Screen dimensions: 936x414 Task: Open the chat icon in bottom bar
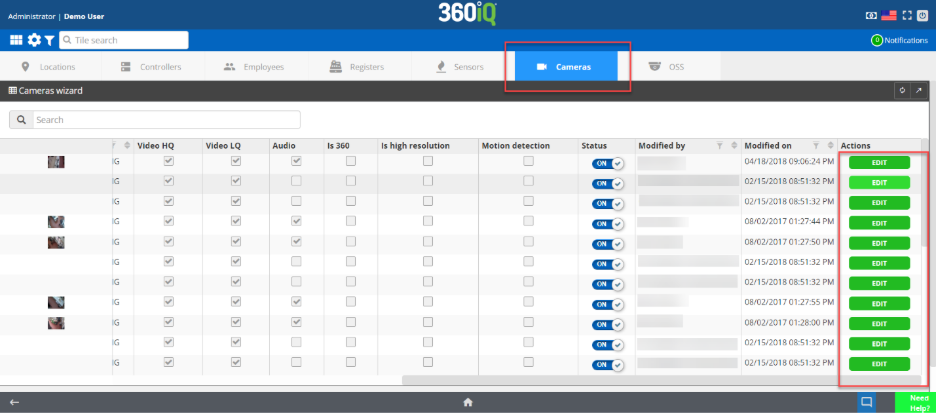tap(867, 402)
